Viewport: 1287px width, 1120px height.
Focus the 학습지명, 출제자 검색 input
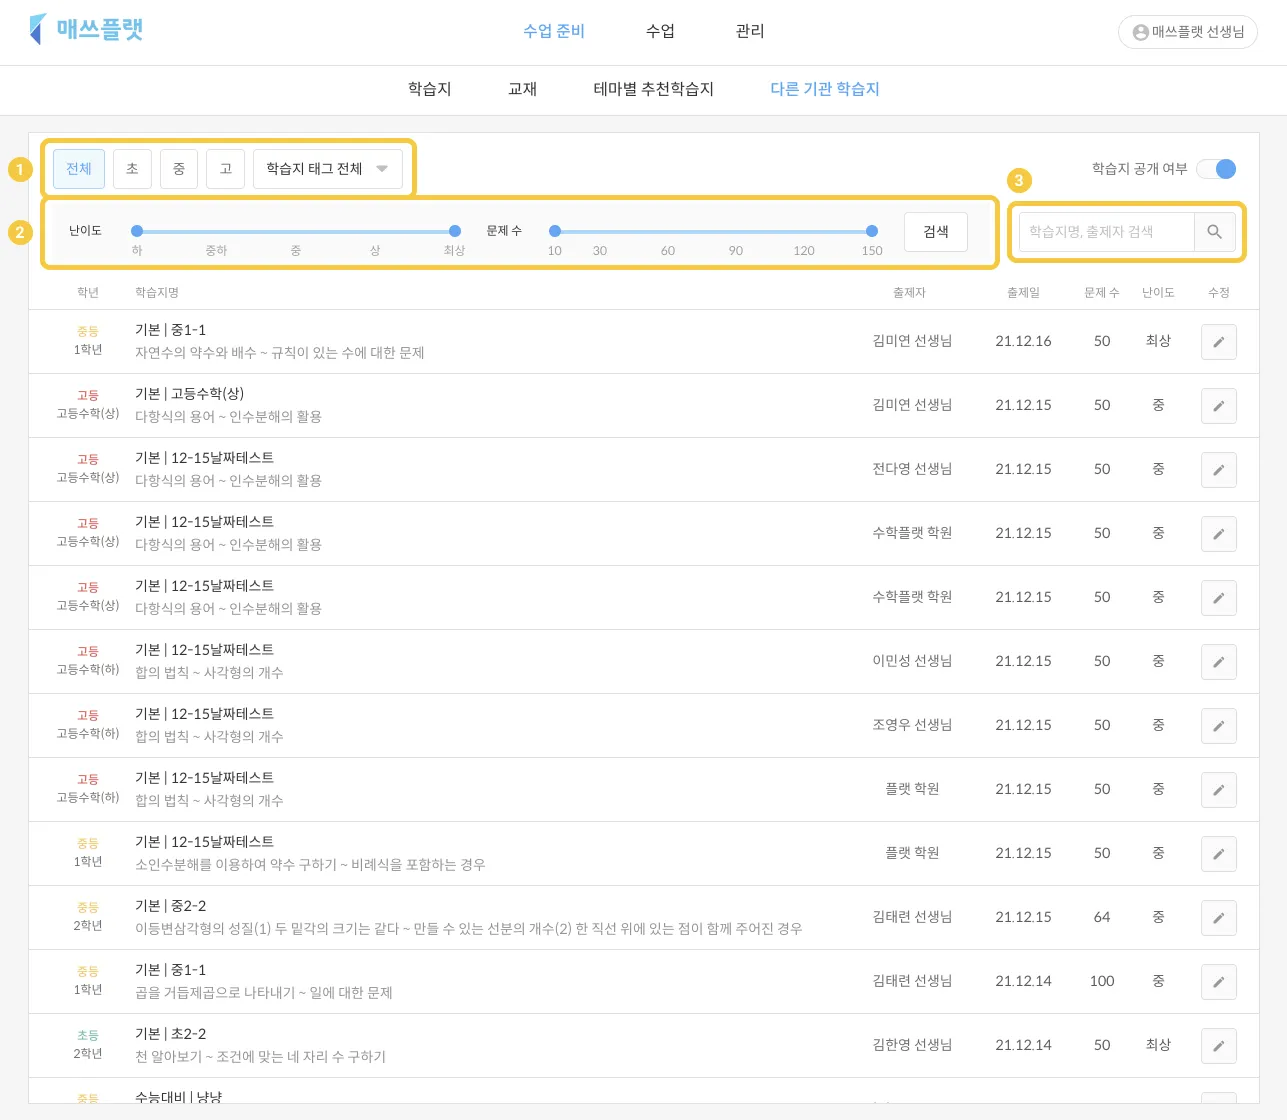click(1107, 232)
